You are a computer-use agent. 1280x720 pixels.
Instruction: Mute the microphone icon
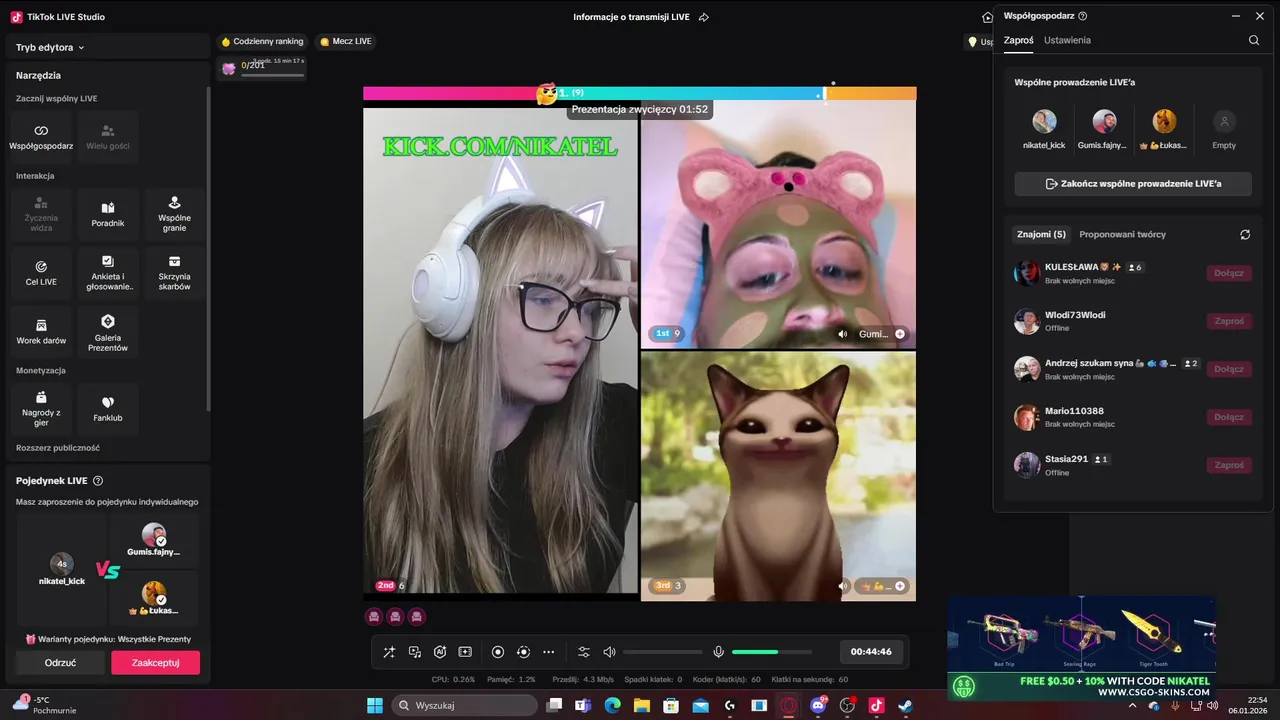click(x=718, y=652)
